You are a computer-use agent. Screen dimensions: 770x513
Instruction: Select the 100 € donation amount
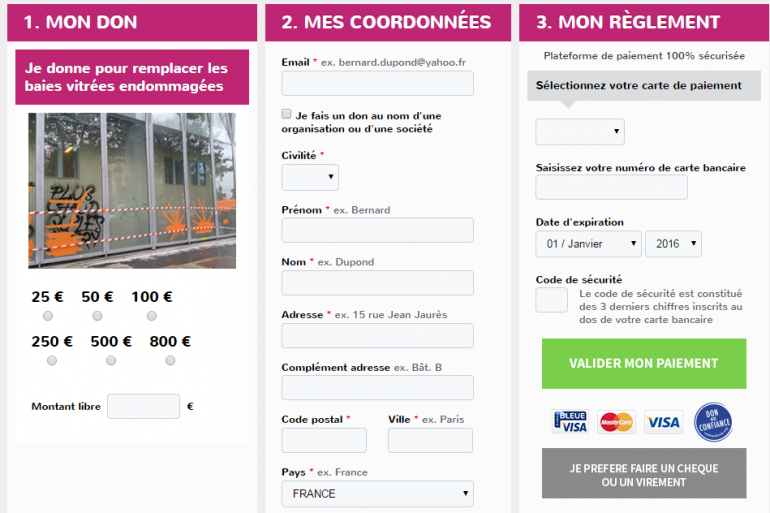[152, 316]
